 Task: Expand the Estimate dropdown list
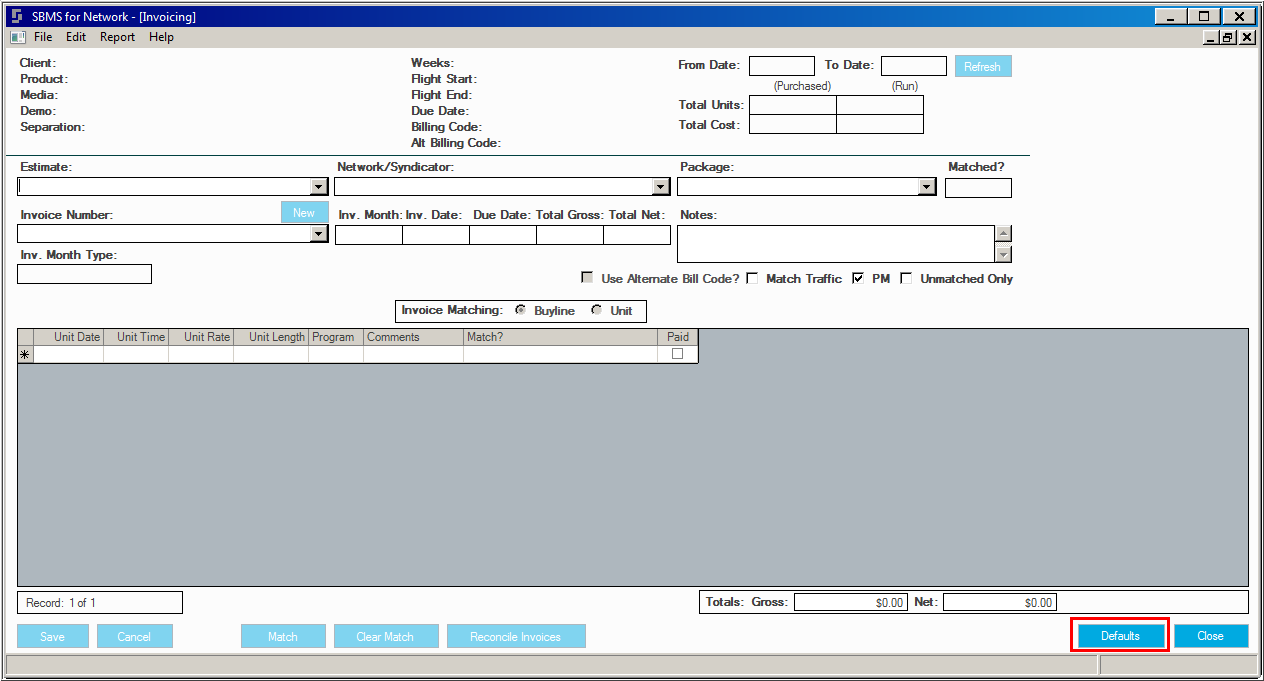tap(318, 187)
